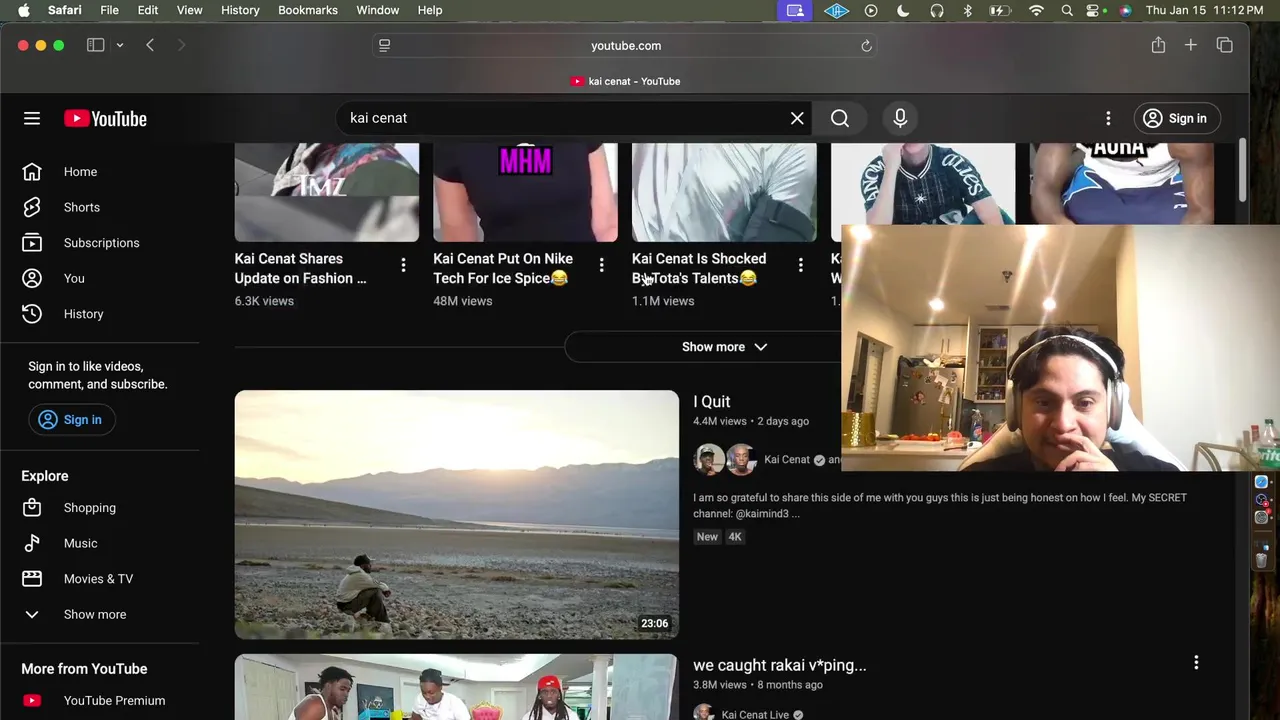Viewport: 1280px width, 720px height.
Task: Visit the Kai Cenat Live channel link
Action: click(755, 715)
